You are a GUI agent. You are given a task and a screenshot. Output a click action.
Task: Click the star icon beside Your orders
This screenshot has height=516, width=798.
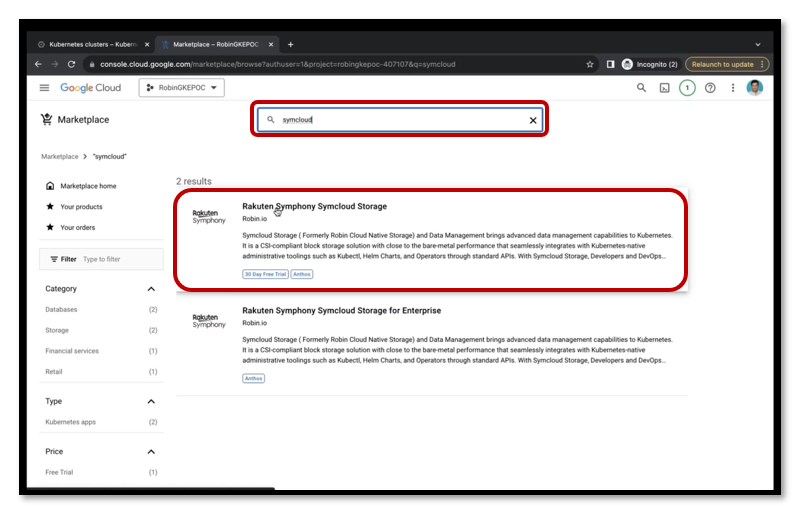(50, 227)
